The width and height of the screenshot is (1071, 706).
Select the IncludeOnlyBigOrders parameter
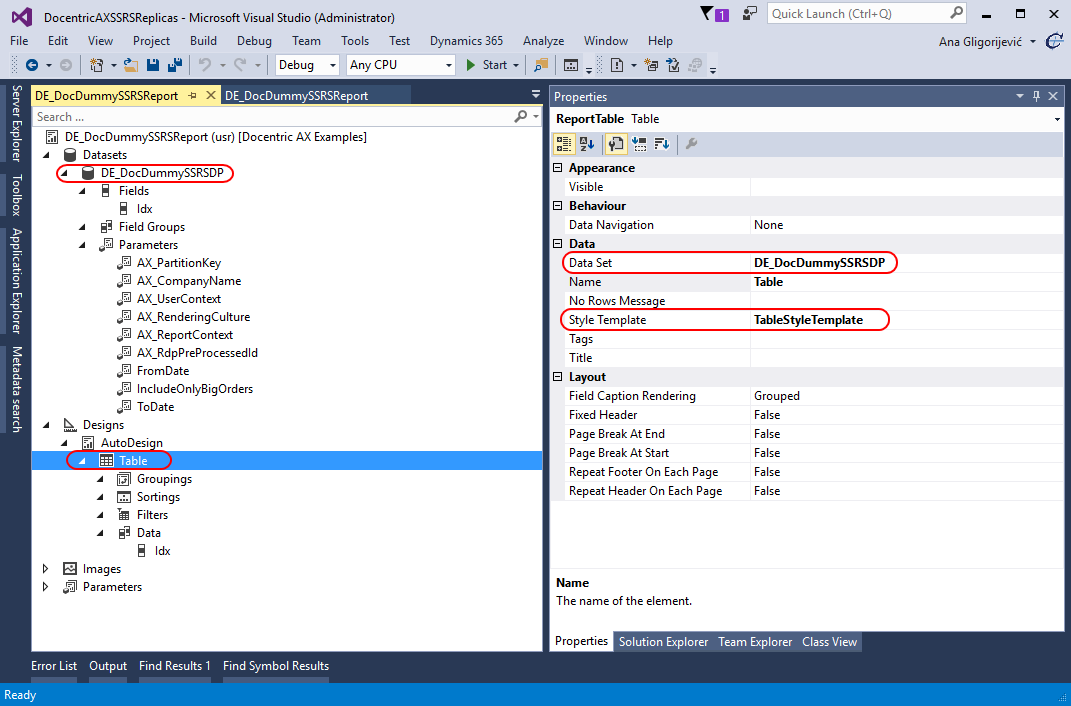coord(195,389)
